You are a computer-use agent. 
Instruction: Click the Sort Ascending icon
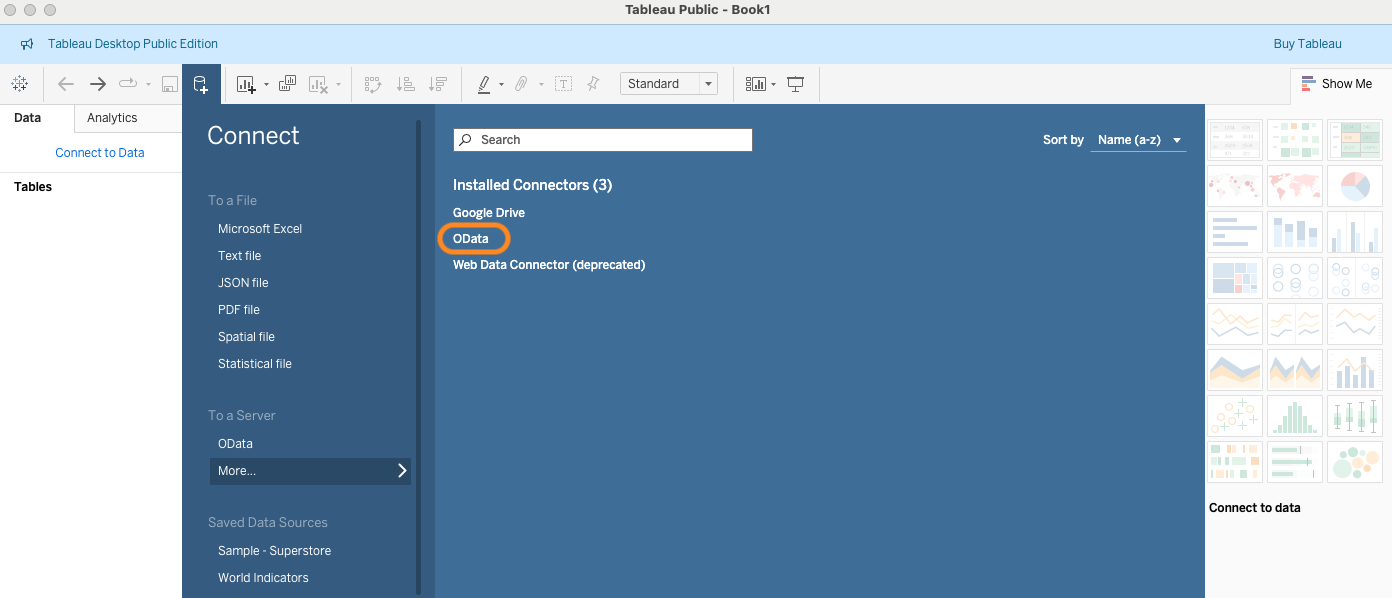pos(405,84)
